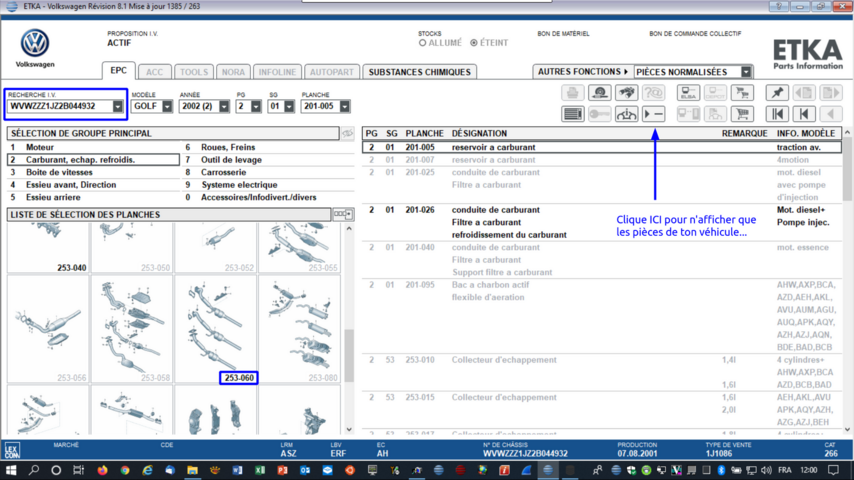Click the list view lines icon
This screenshot has width=854, height=480.
[572, 114]
